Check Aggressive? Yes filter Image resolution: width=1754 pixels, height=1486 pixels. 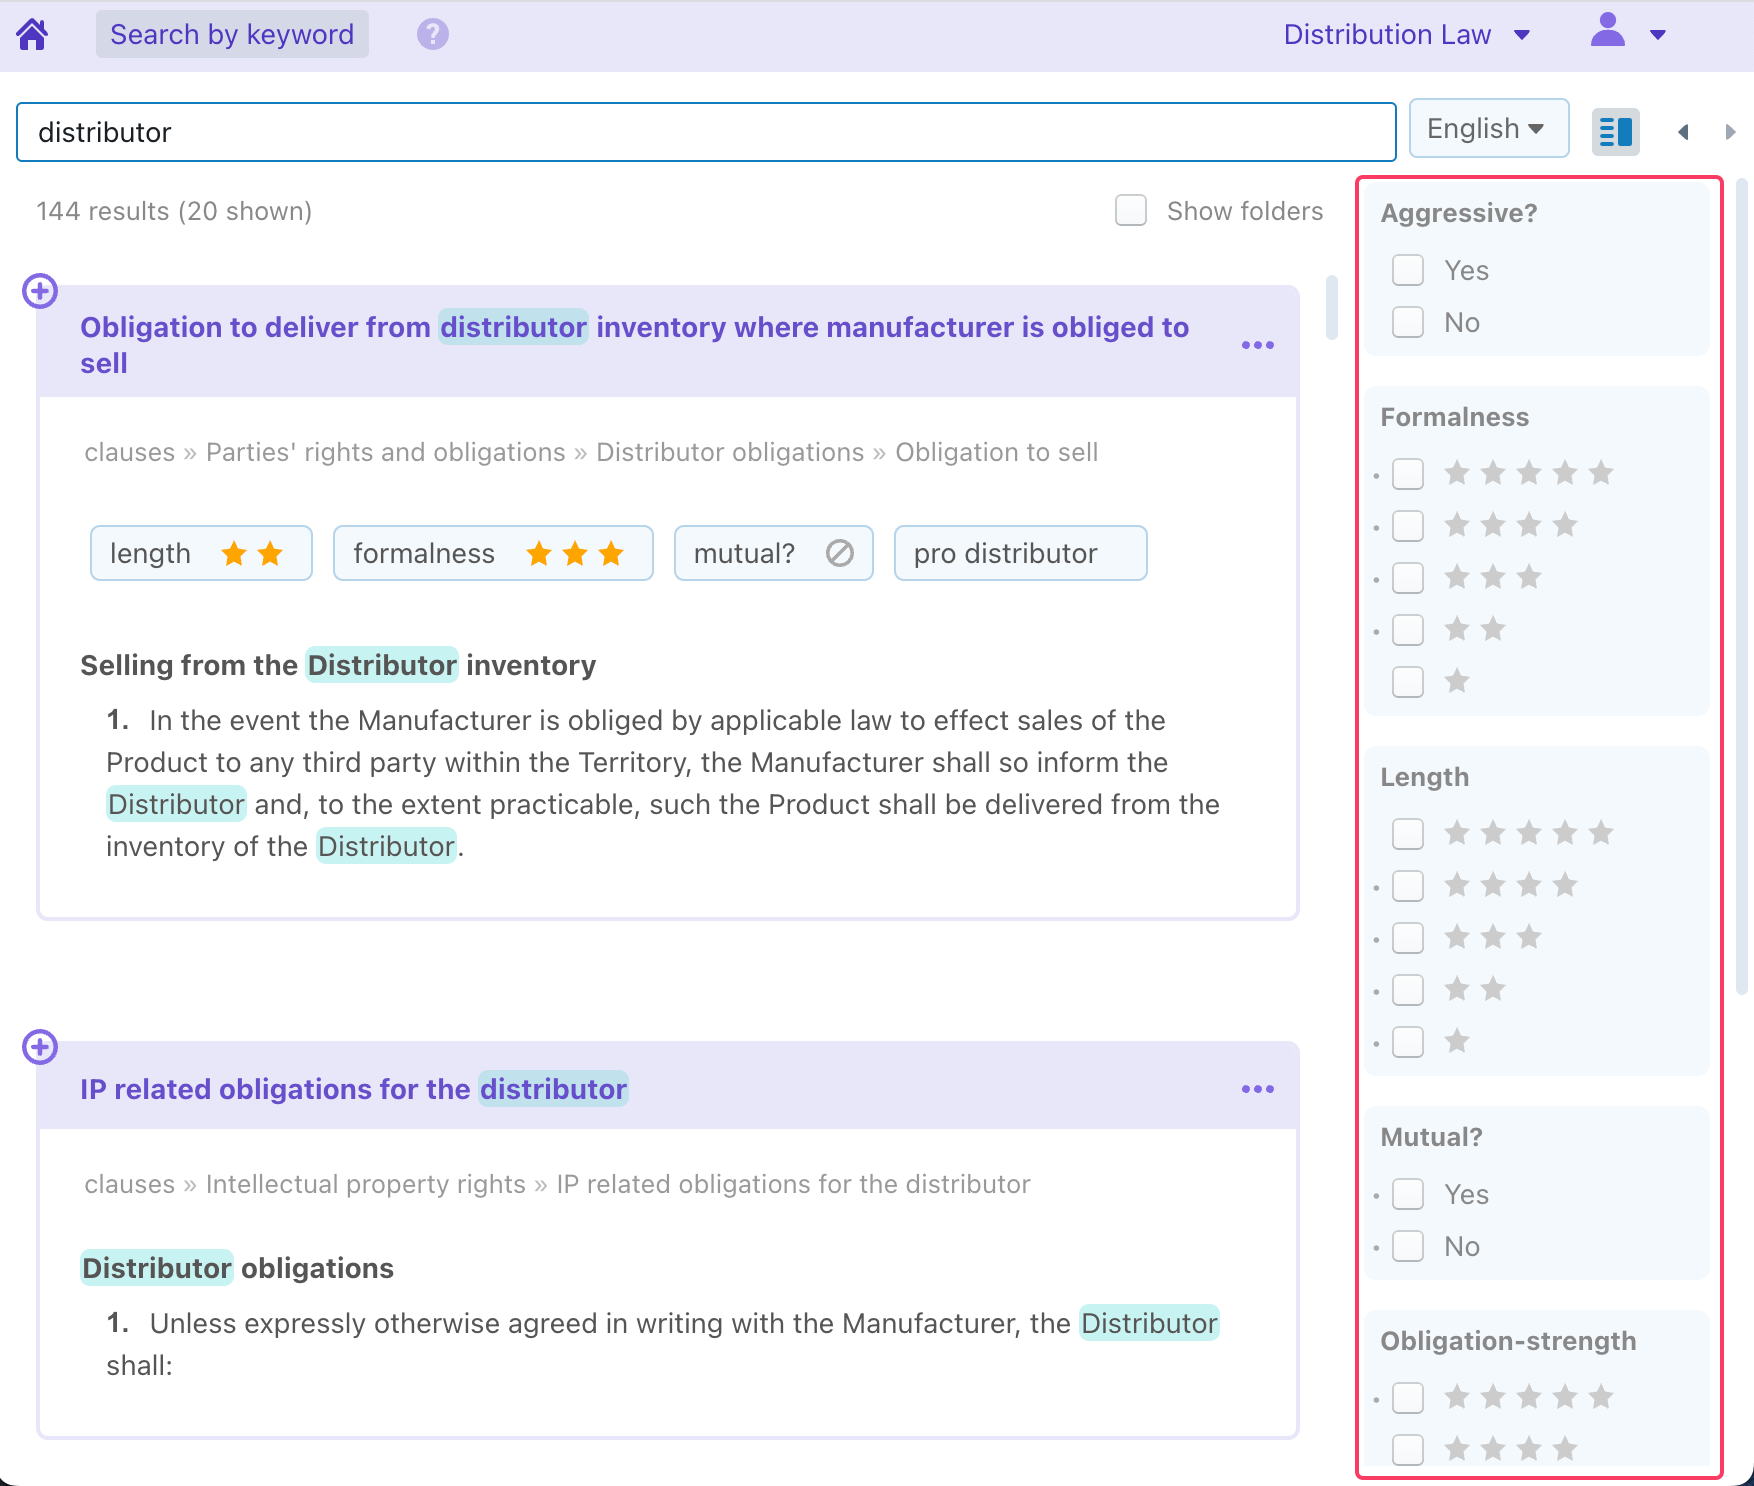pos(1408,270)
